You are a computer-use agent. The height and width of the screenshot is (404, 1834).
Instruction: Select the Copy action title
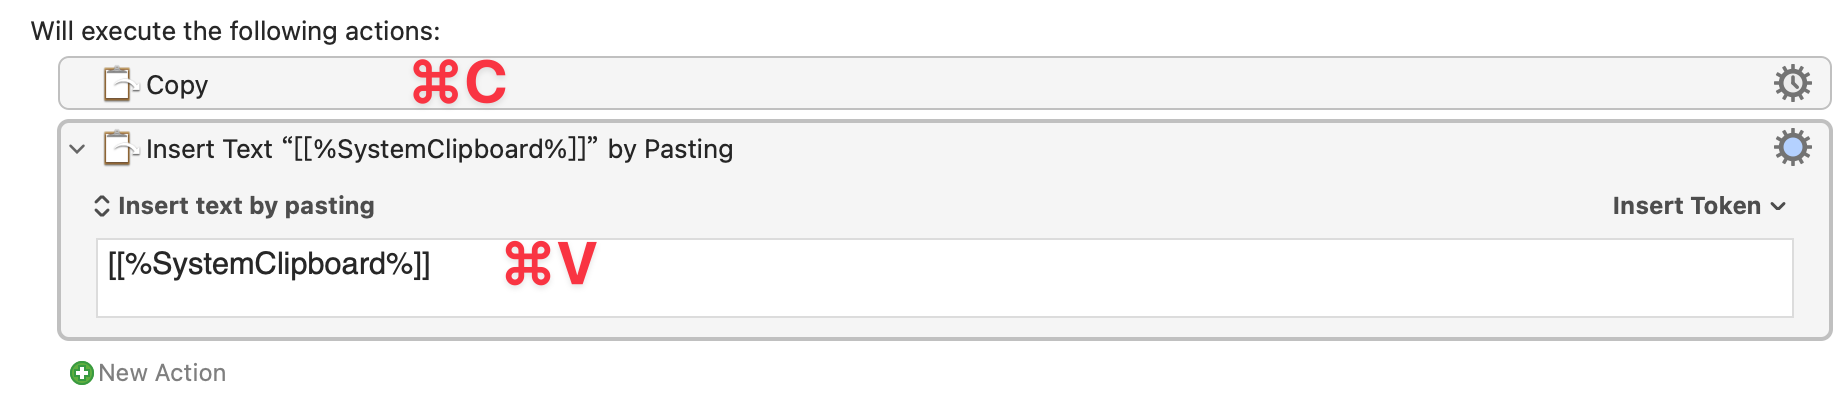coord(177,85)
